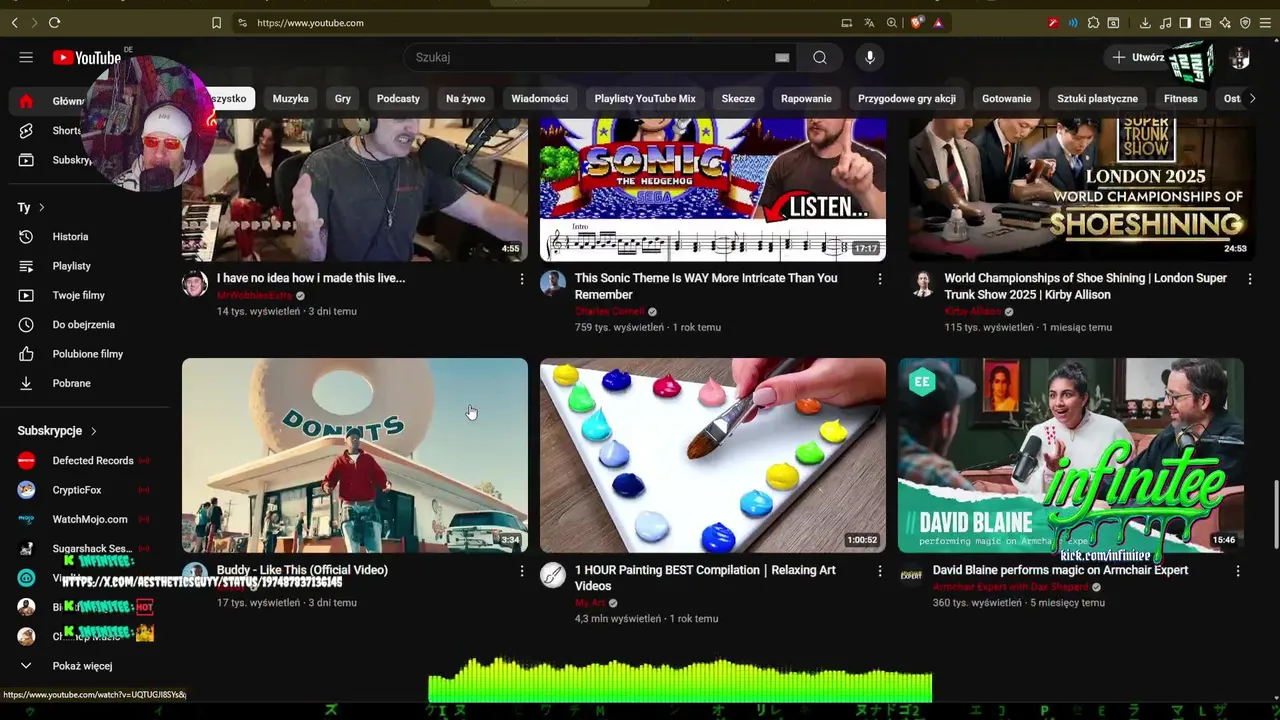Open the YouTube guide hamburger menu
Screen dimensions: 1280x720
[26, 57]
